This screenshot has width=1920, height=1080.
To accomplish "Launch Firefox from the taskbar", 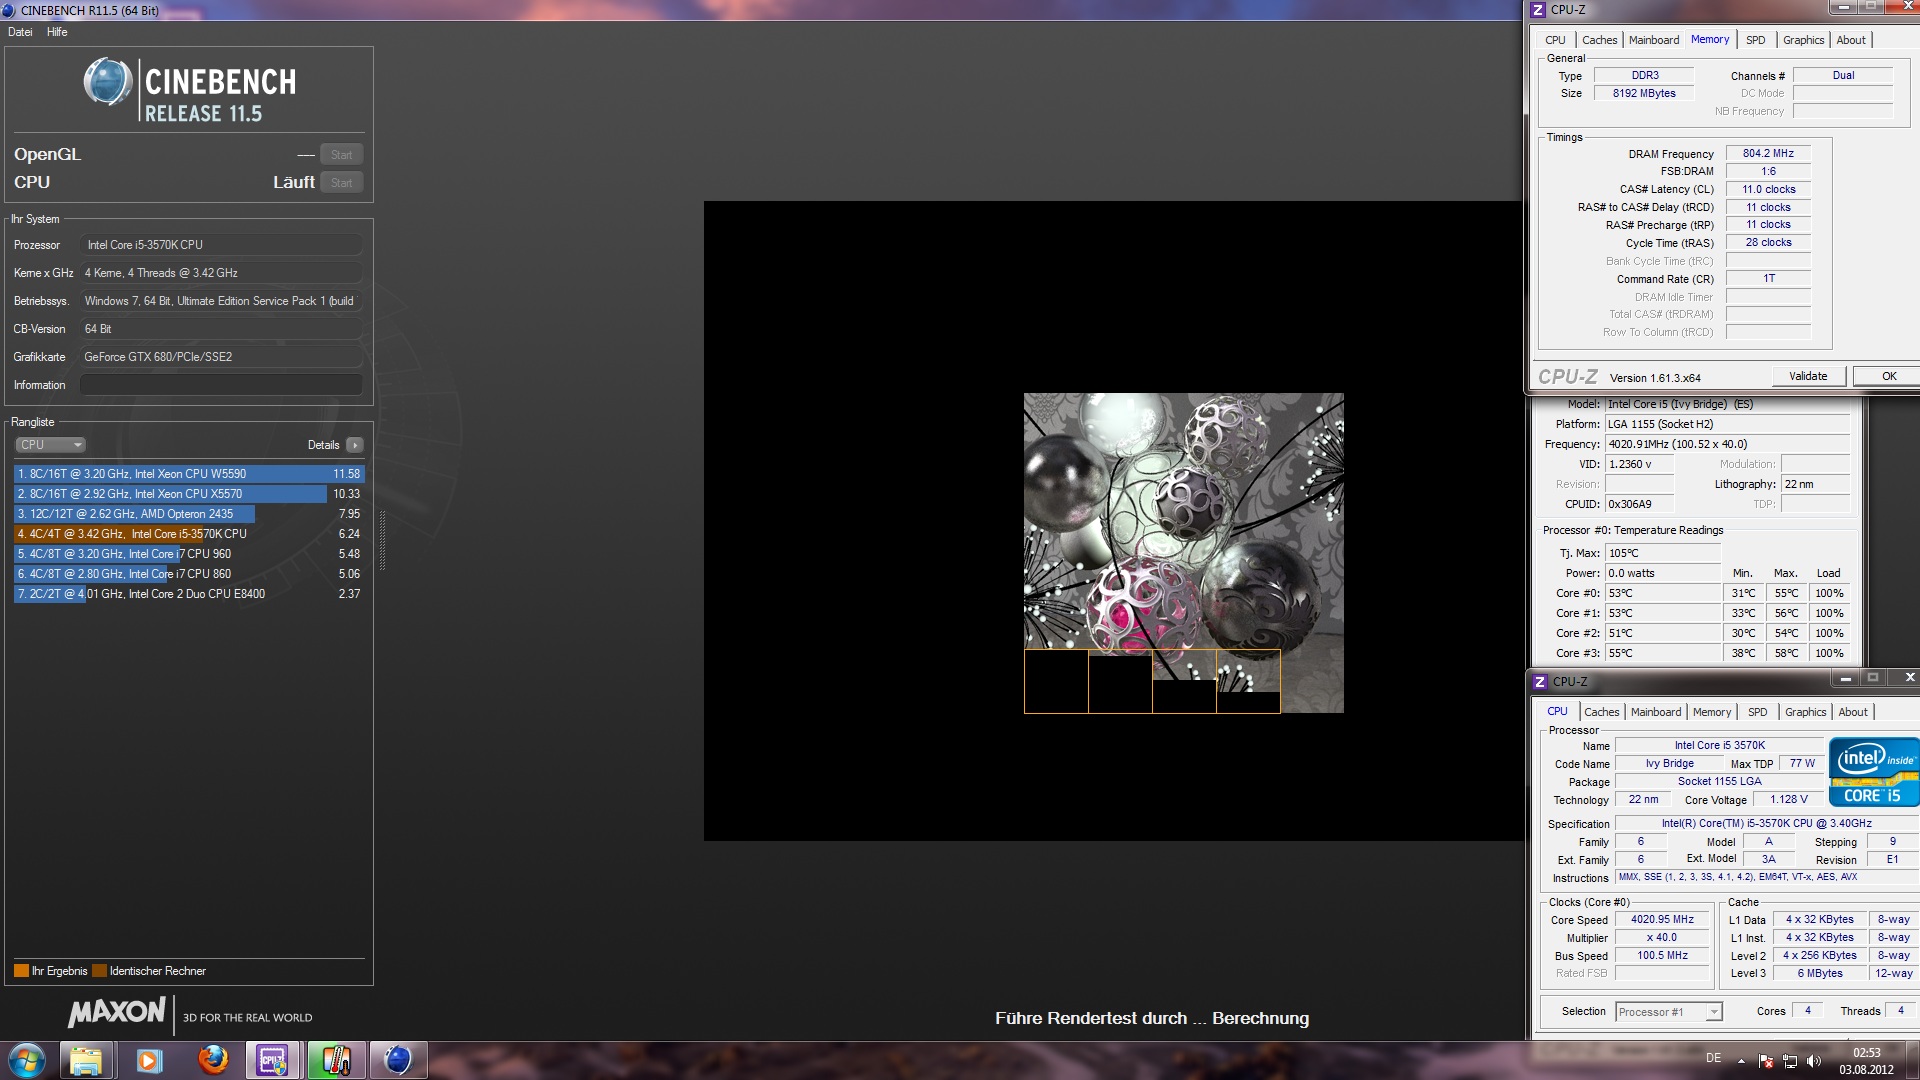I will click(x=212, y=1060).
